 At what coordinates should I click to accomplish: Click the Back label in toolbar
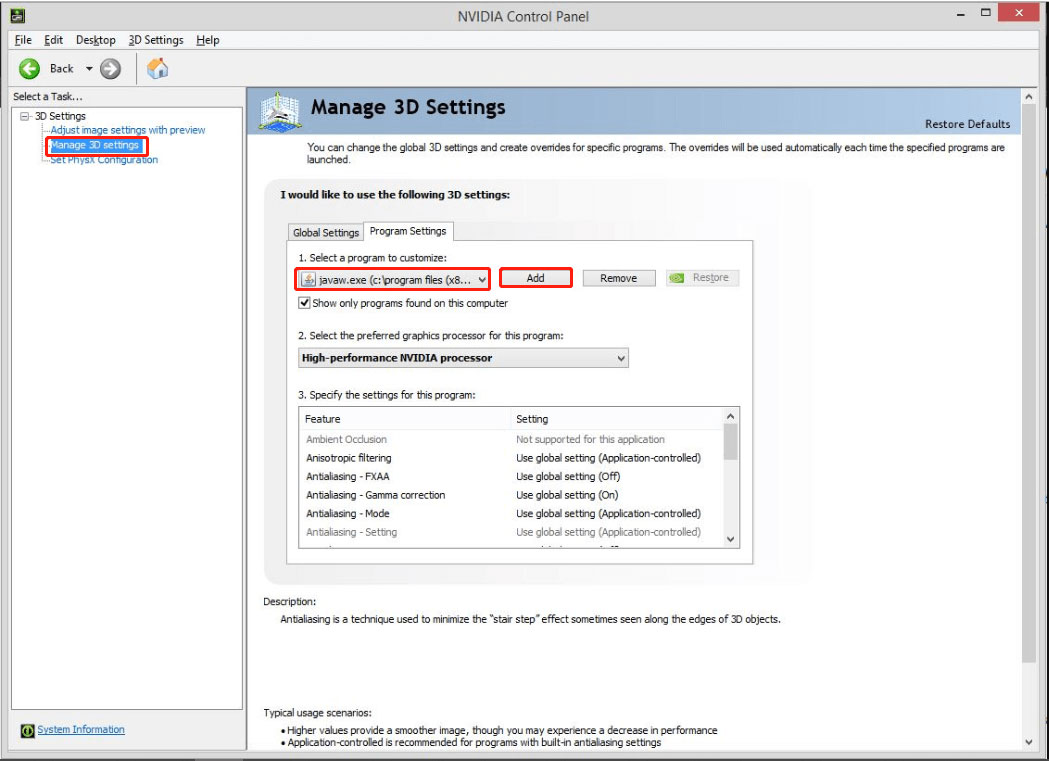(x=62, y=68)
